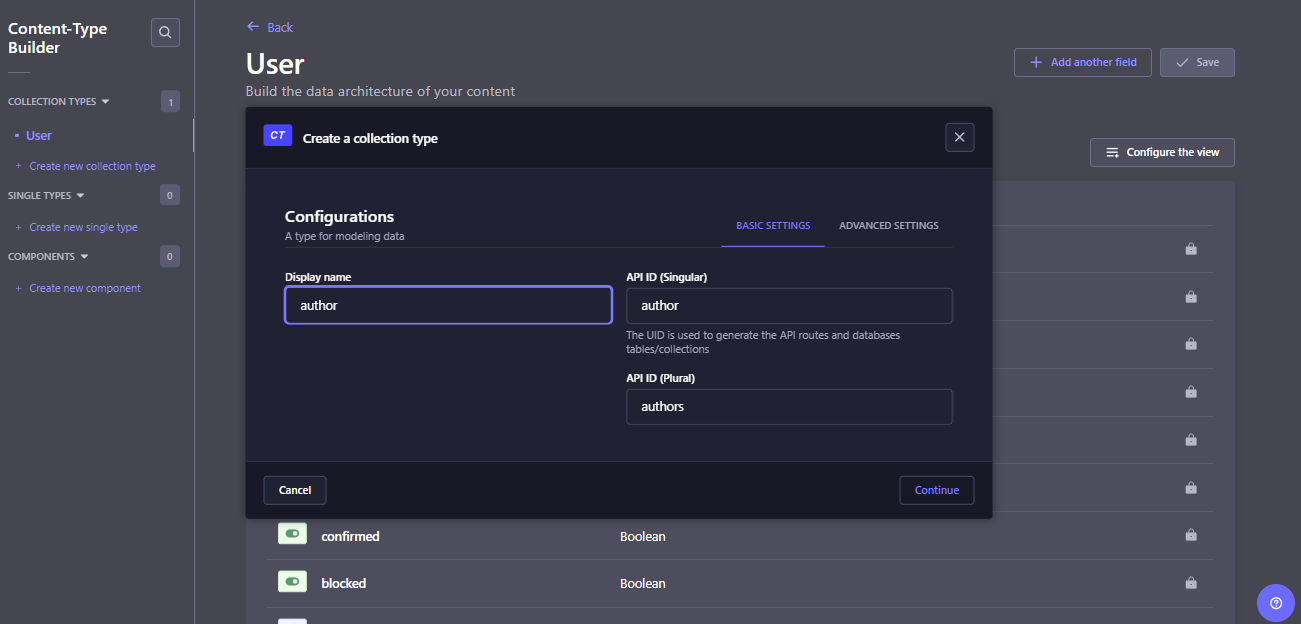Expand the COMPONENTS section
Screen dimensions: 1301x624
tap(84, 256)
